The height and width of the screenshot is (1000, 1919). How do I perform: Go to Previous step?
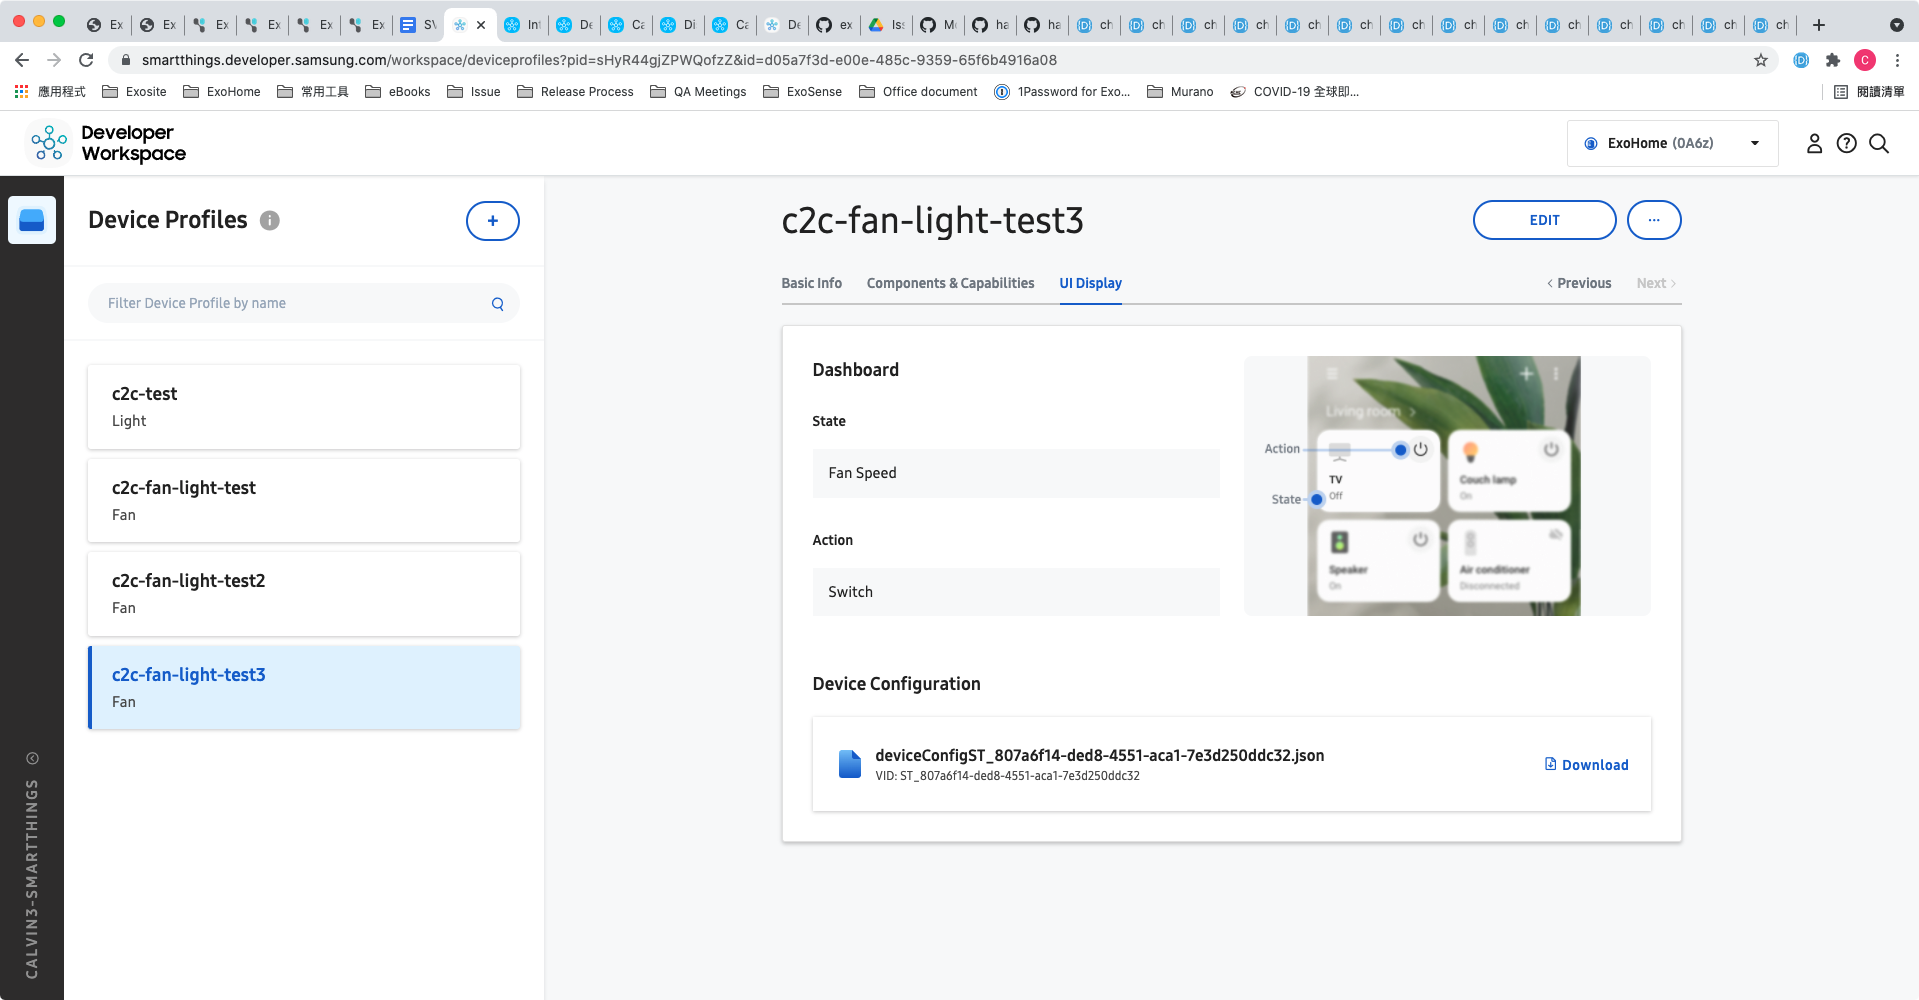click(1579, 283)
